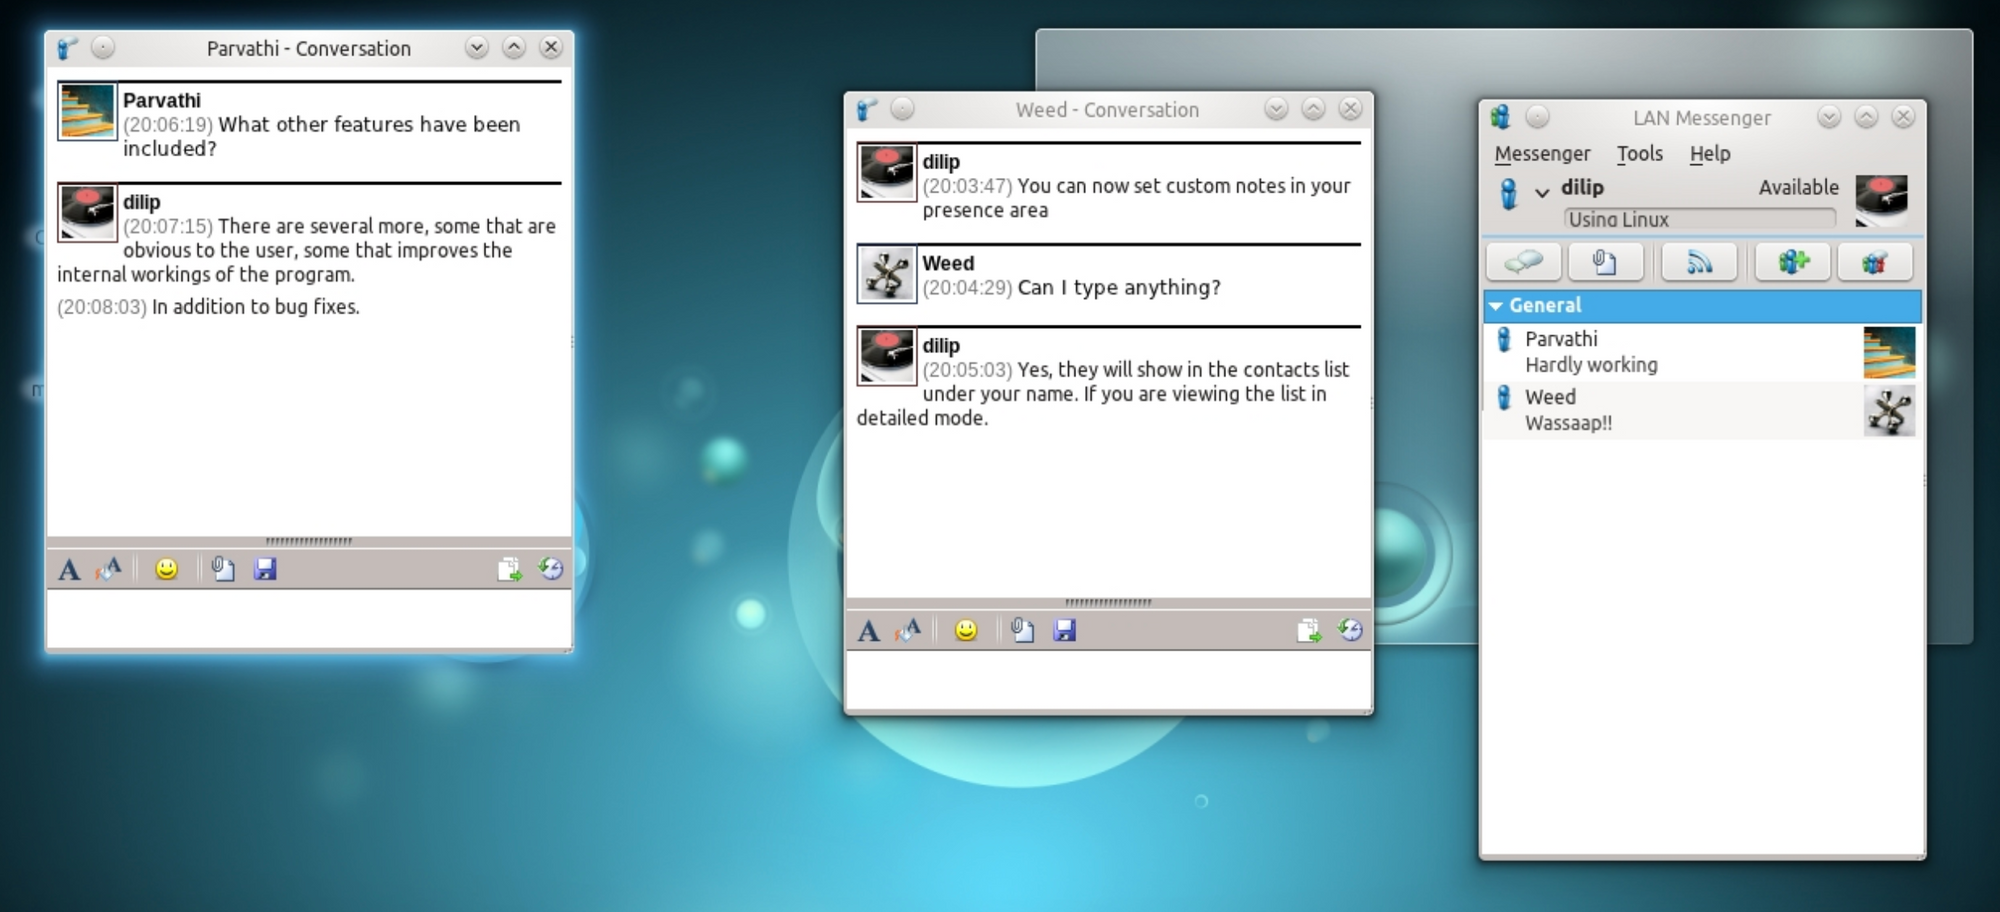Open message history in Parvathi conversation
This screenshot has height=912, width=2000.
(551, 570)
